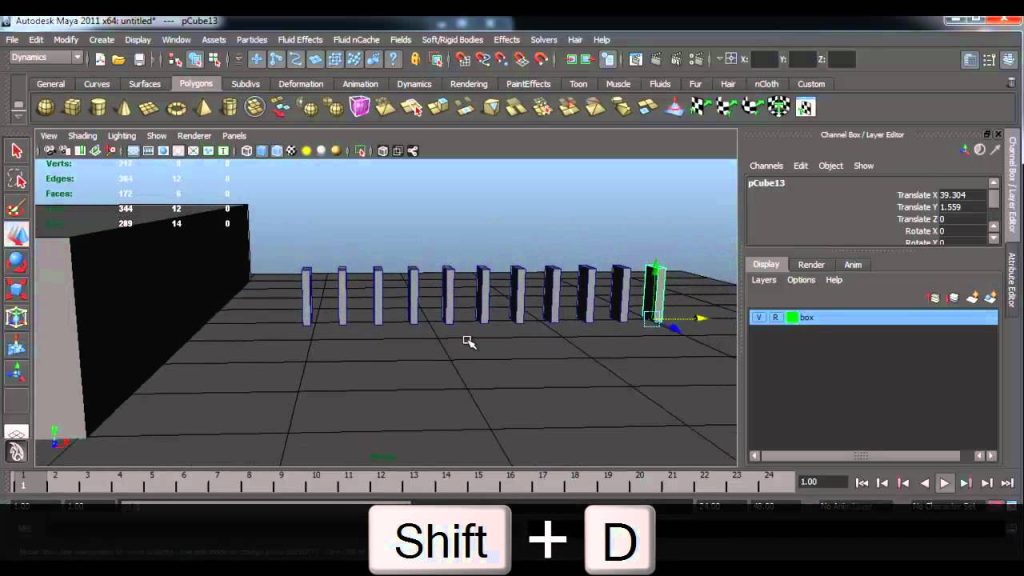Screen dimensions: 1024x576
Task: Open the Lighting menu in viewport
Action: pyautogui.click(x=121, y=136)
